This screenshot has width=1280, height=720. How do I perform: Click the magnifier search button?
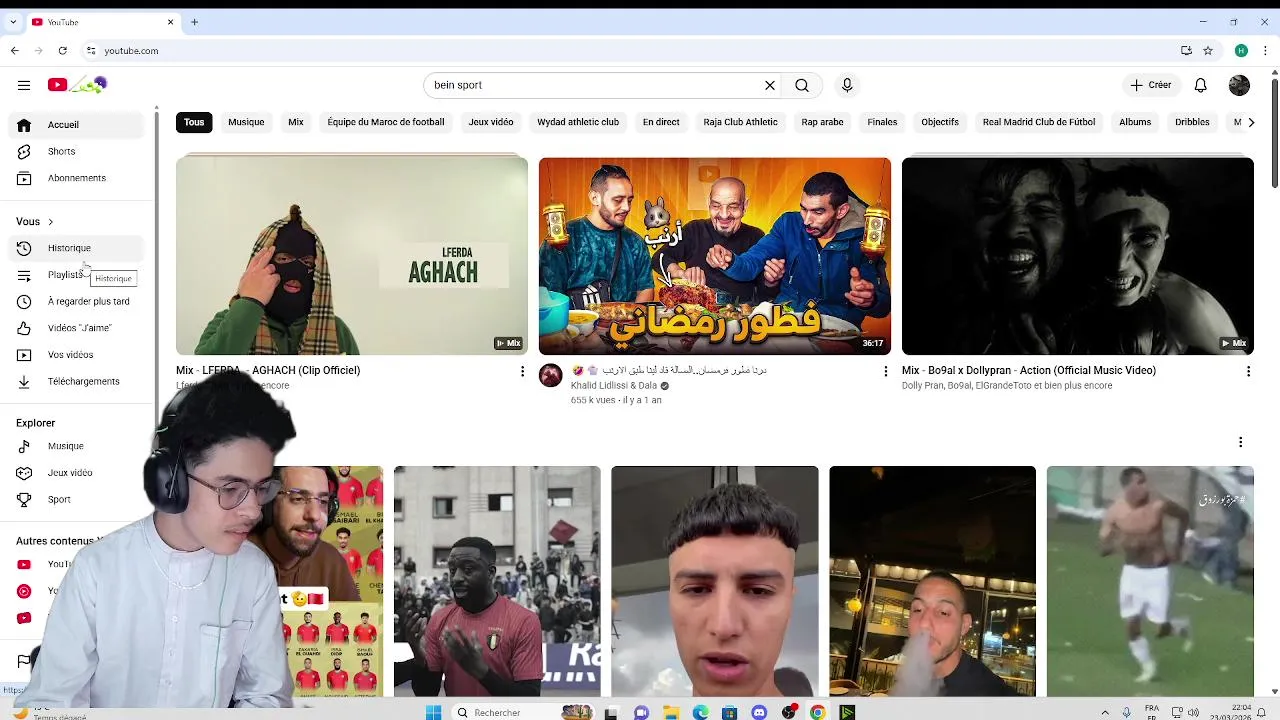(x=802, y=85)
